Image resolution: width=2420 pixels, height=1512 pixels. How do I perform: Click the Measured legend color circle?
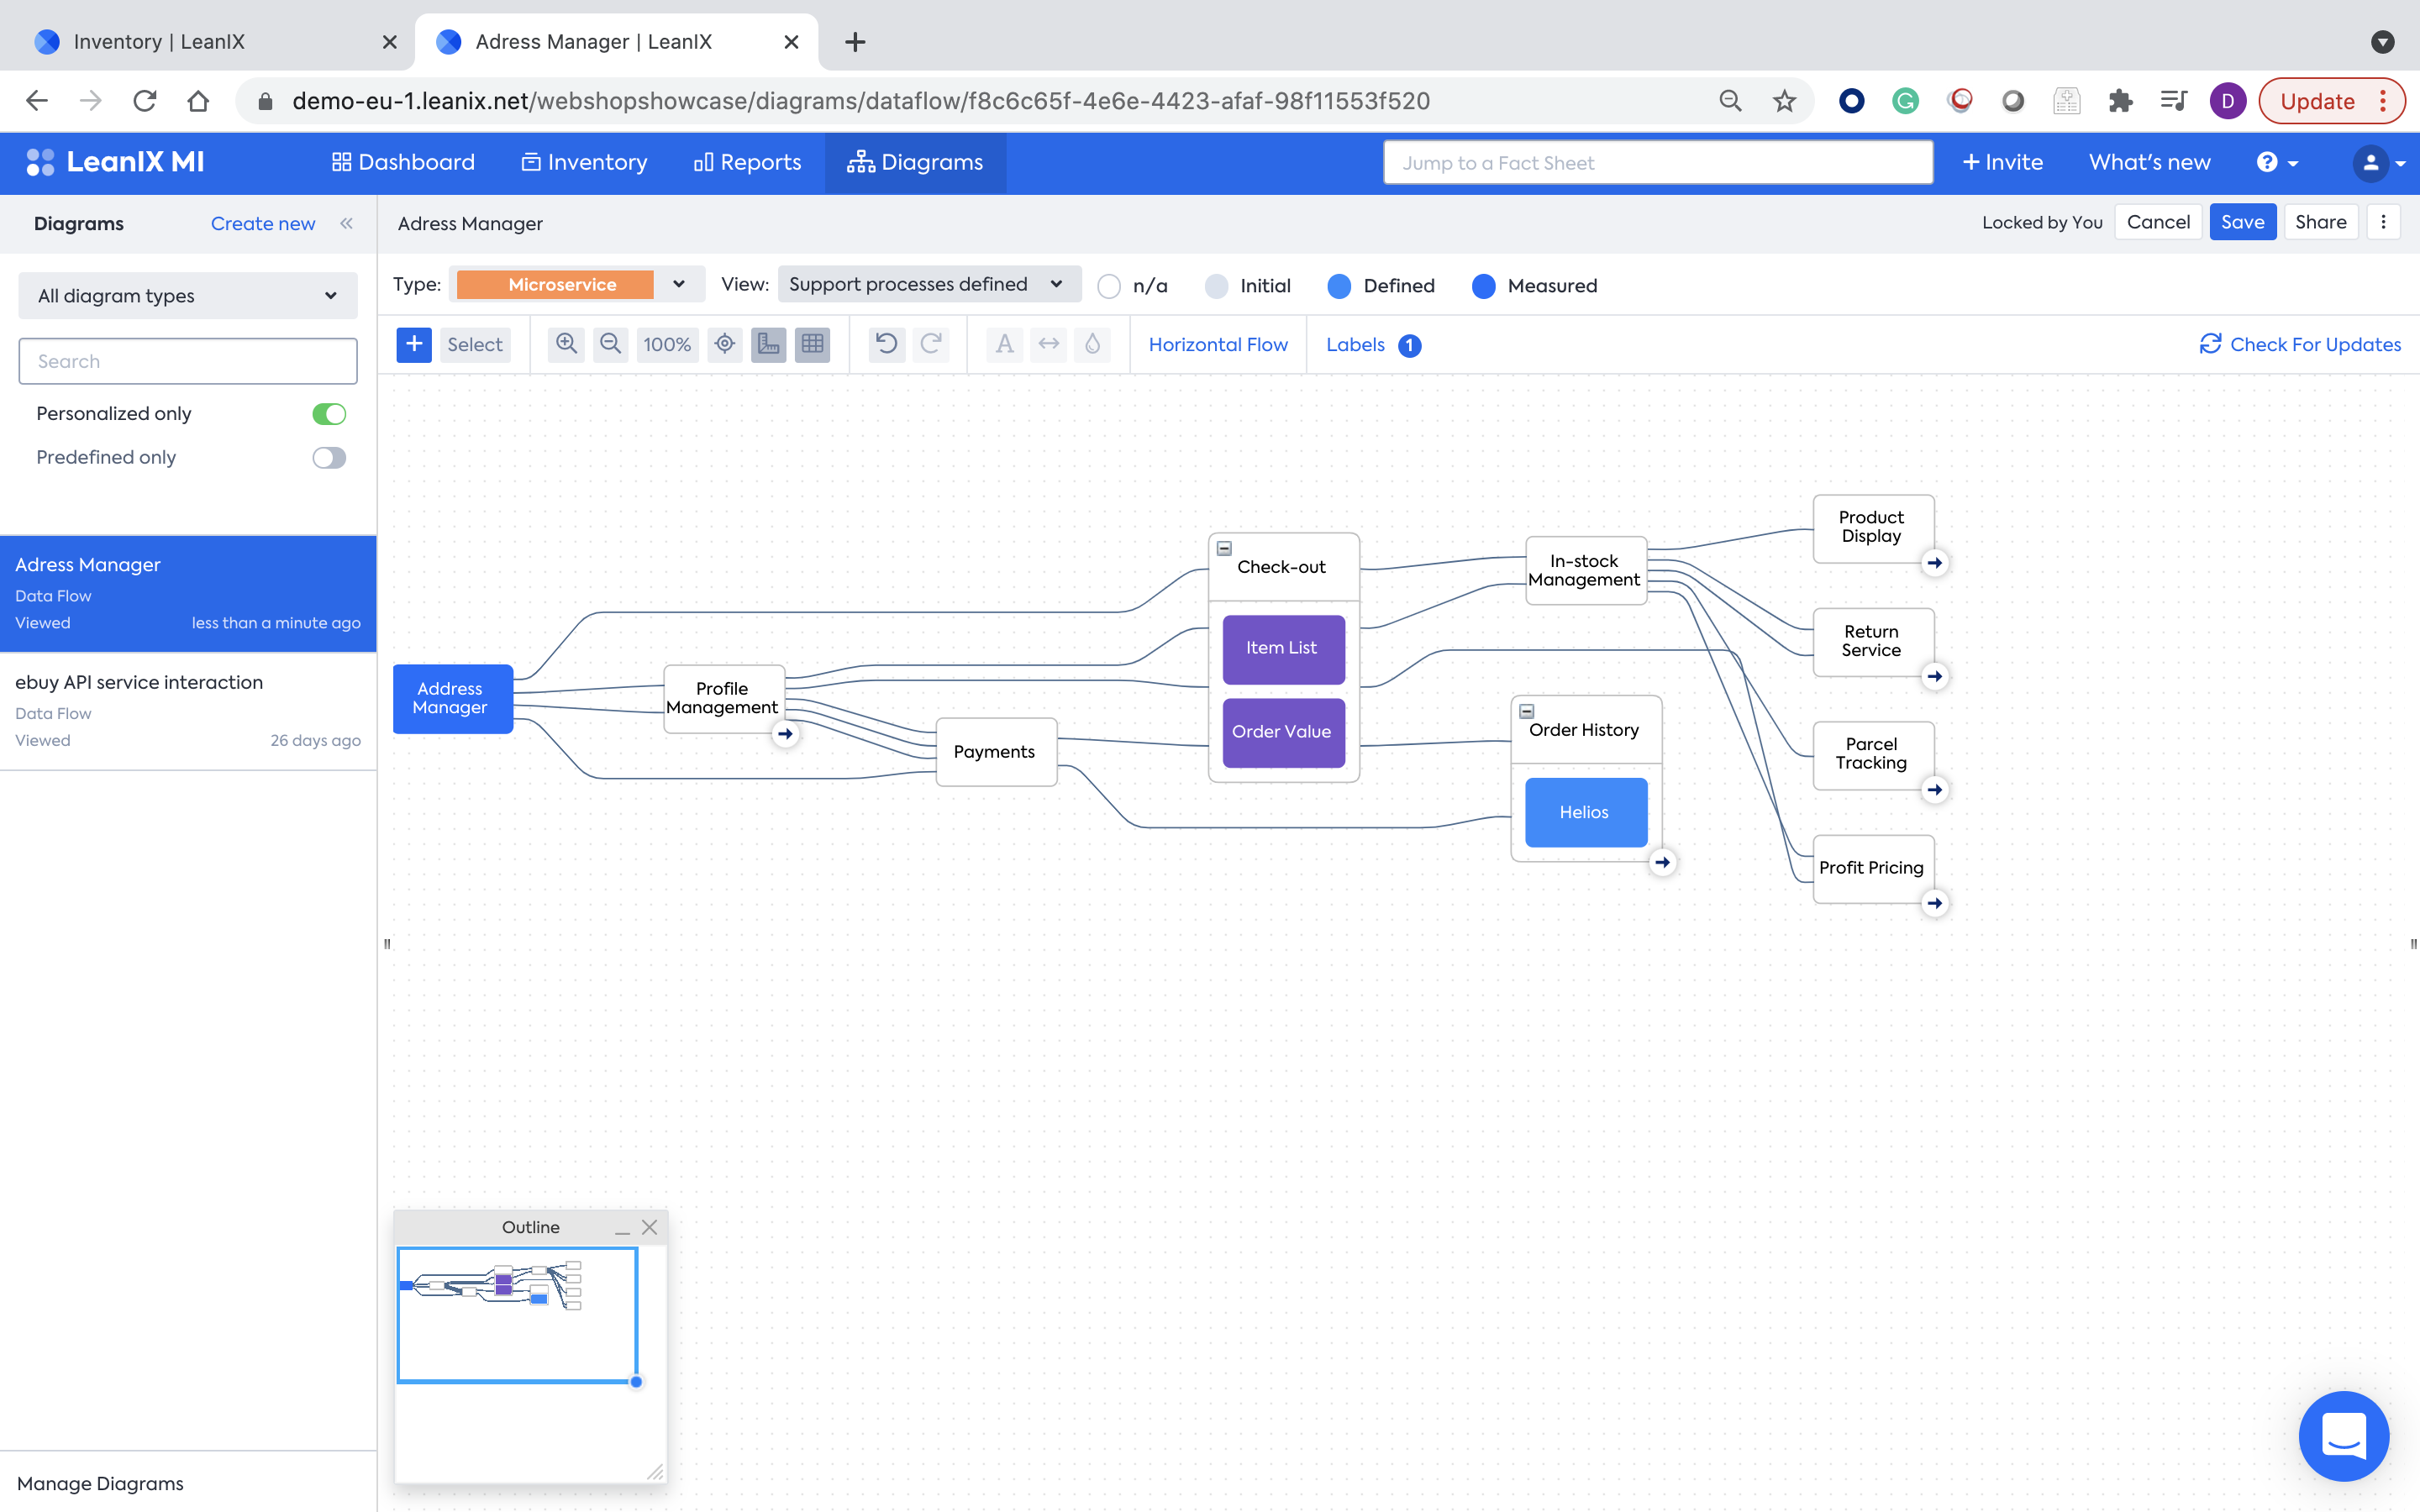pos(1484,287)
